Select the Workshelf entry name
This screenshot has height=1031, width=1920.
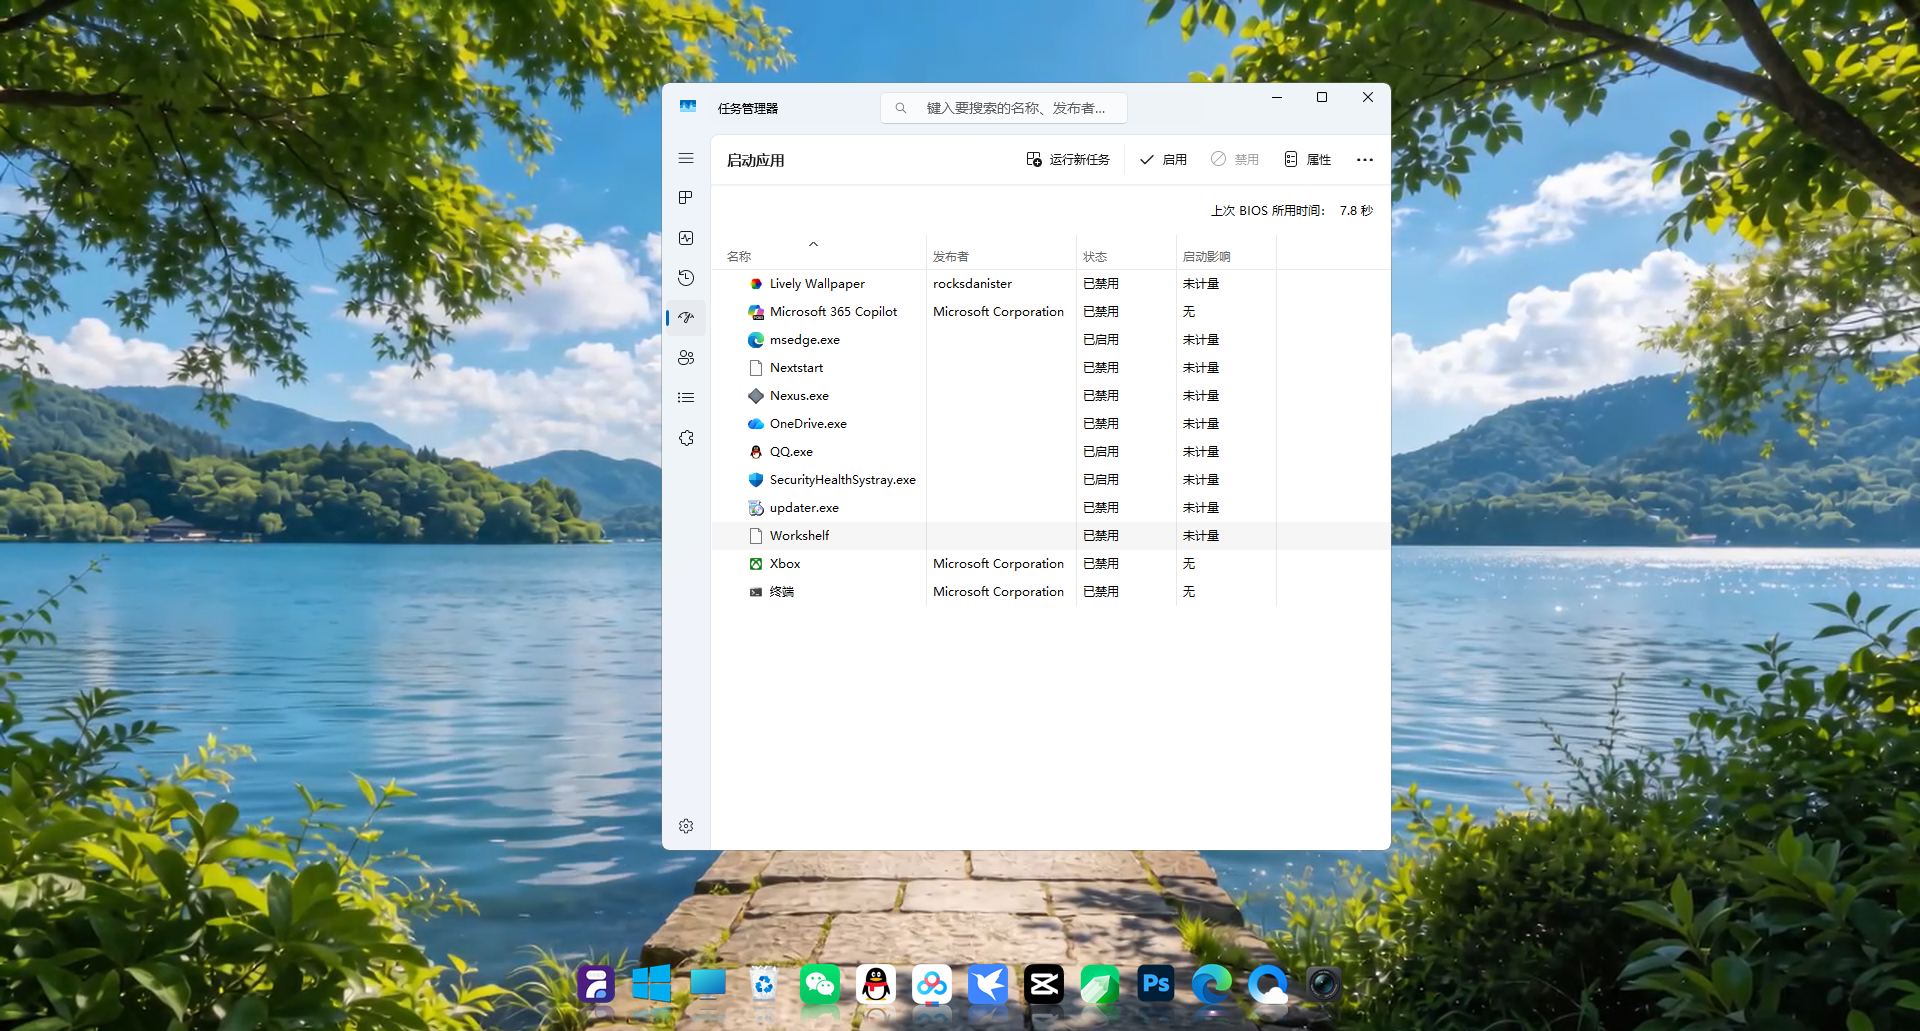(x=799, y=536)
